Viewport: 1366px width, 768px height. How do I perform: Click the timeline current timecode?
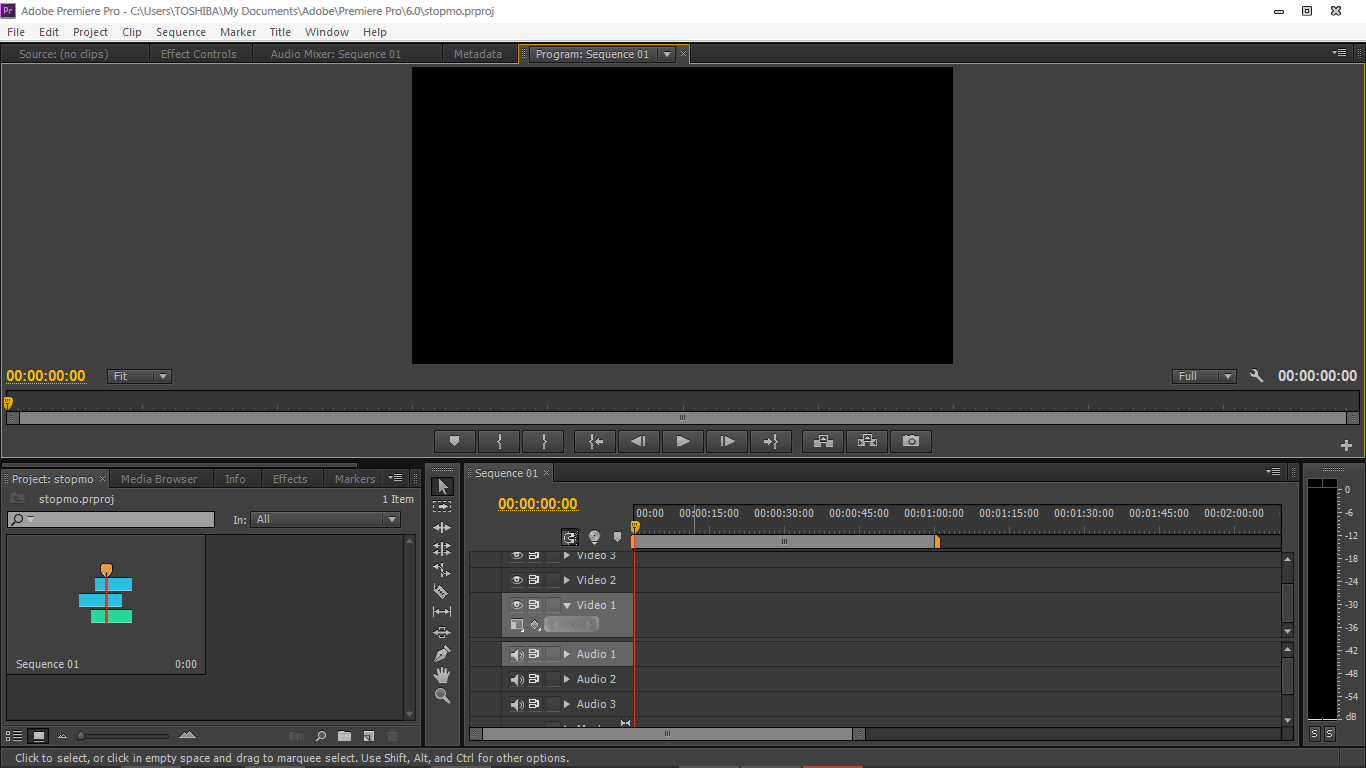coord(538,504)
